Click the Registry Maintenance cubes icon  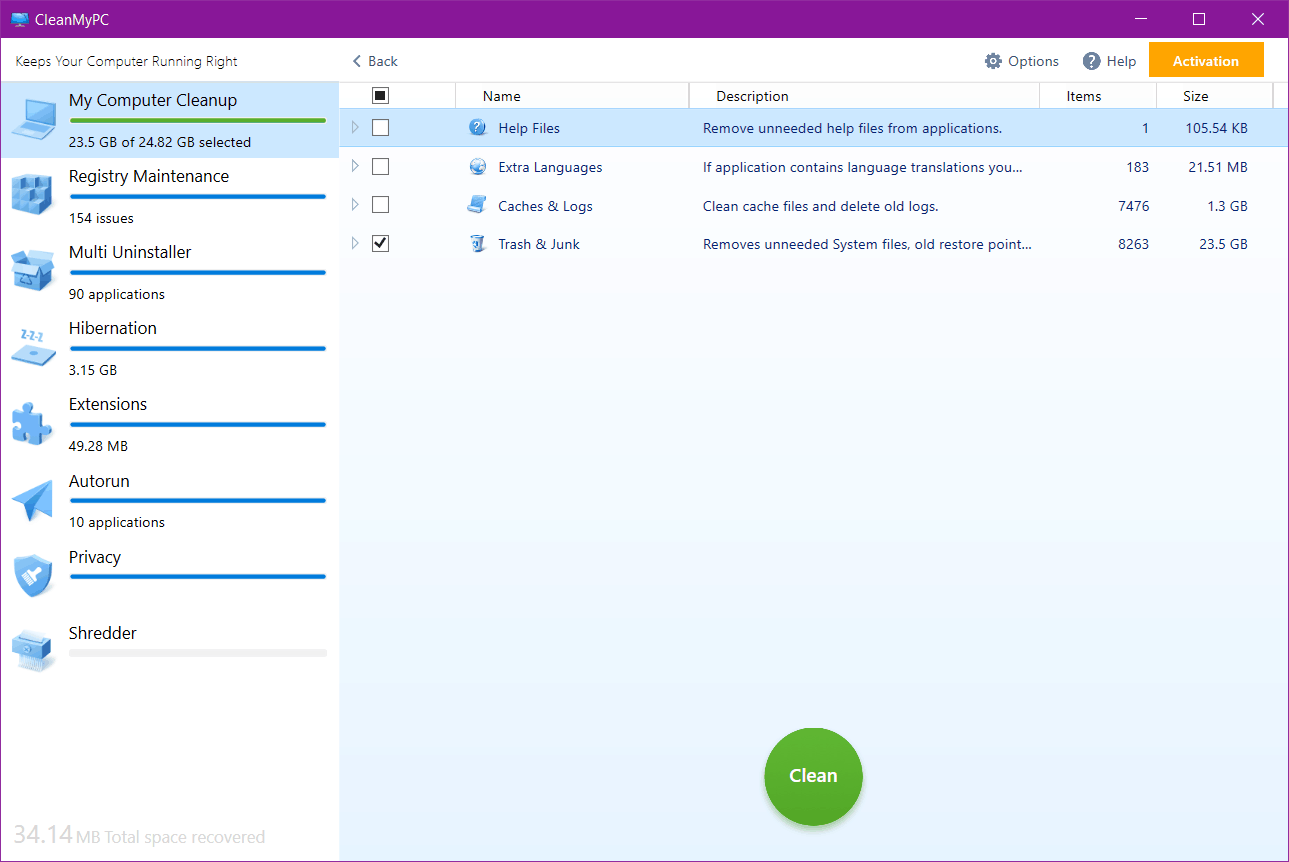coord(33,195)
